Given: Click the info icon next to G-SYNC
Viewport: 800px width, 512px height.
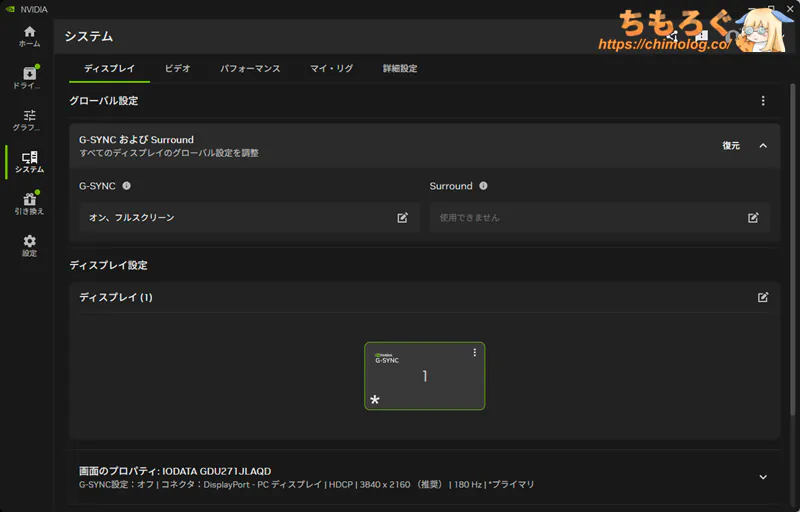Looking at the screenshot, I should coord(127,186).
